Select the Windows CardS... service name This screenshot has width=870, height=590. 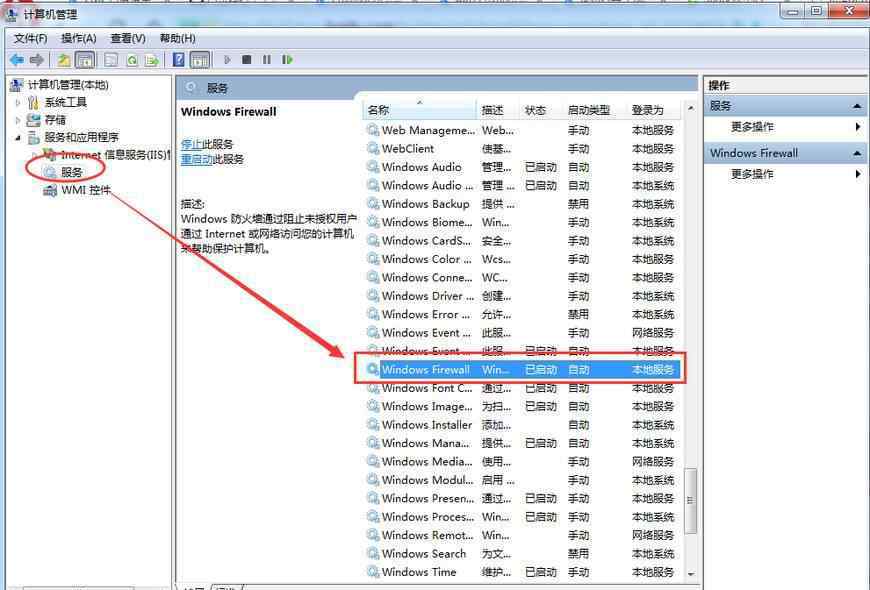click(426, 241)
